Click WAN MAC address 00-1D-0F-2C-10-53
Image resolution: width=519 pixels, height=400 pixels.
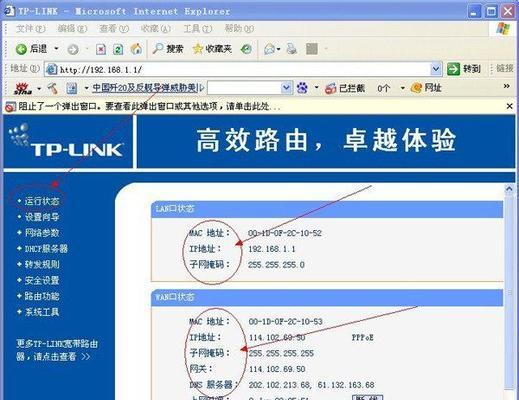point(285,322)
